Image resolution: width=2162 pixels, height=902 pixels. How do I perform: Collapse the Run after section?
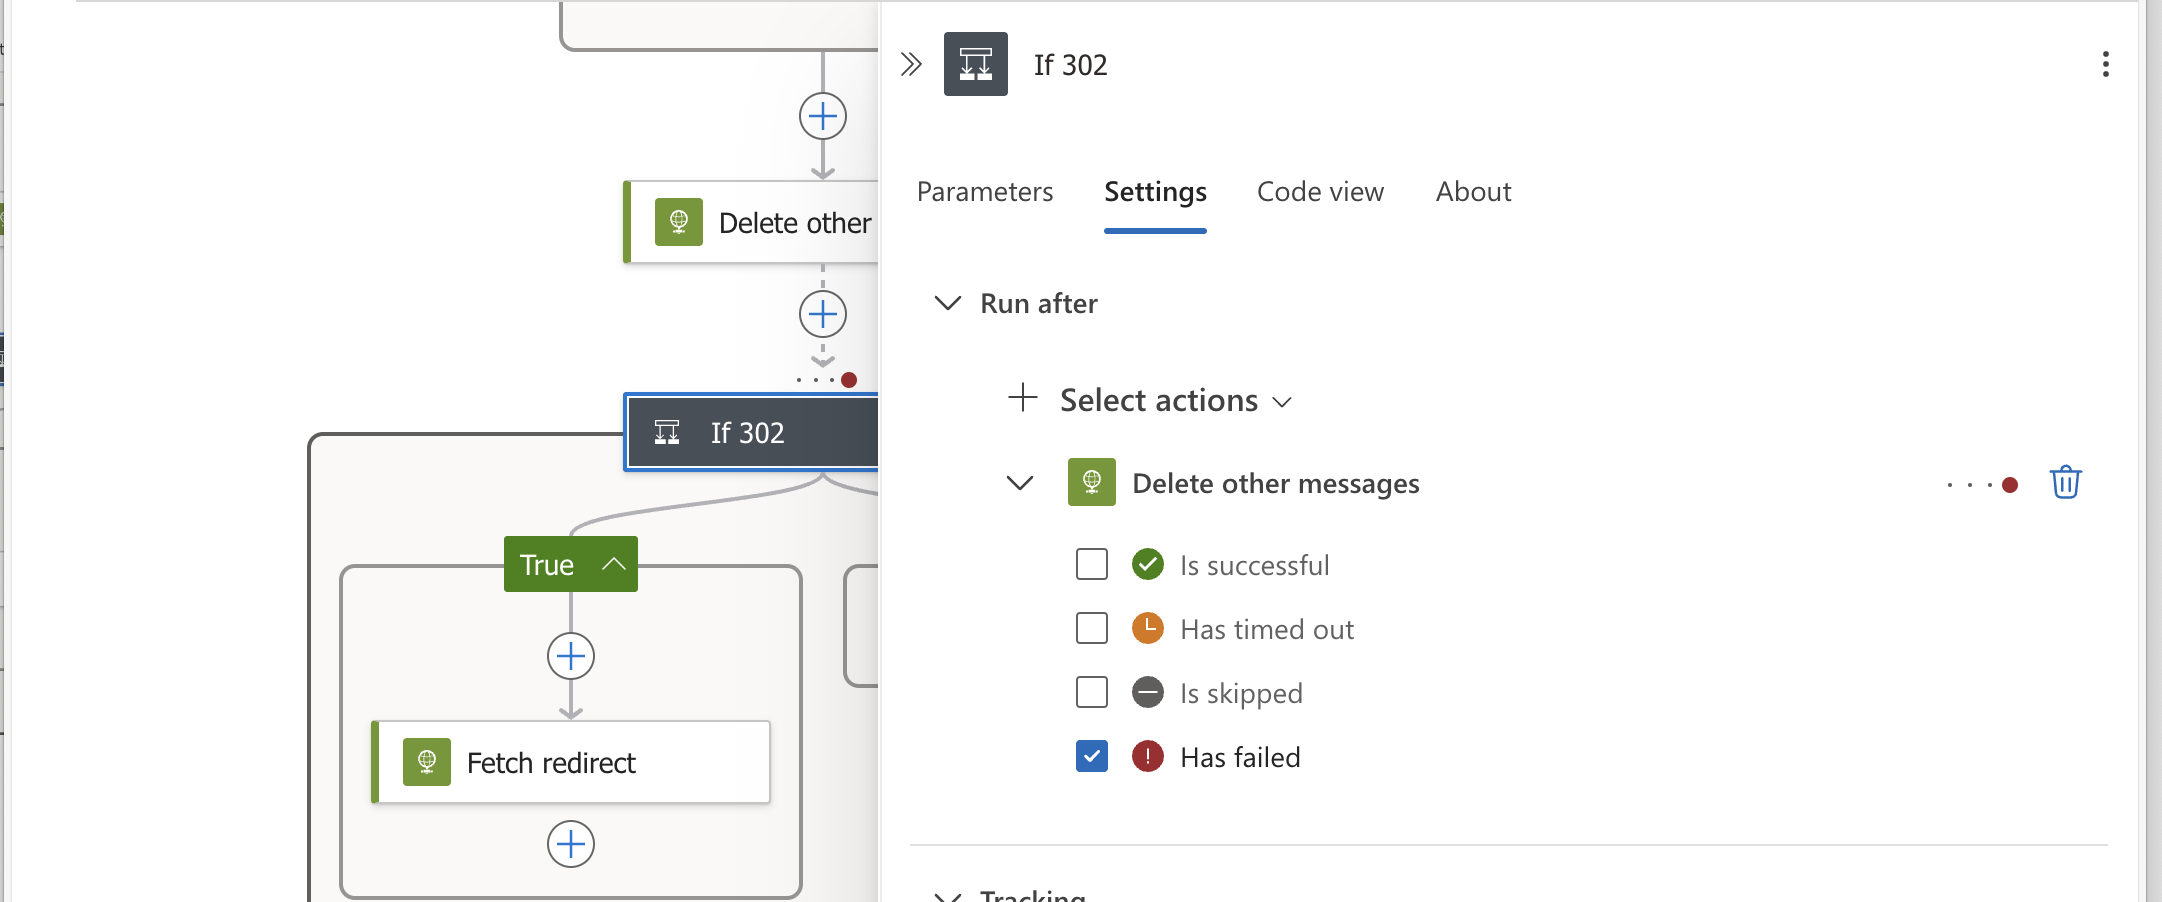[947, 303]
